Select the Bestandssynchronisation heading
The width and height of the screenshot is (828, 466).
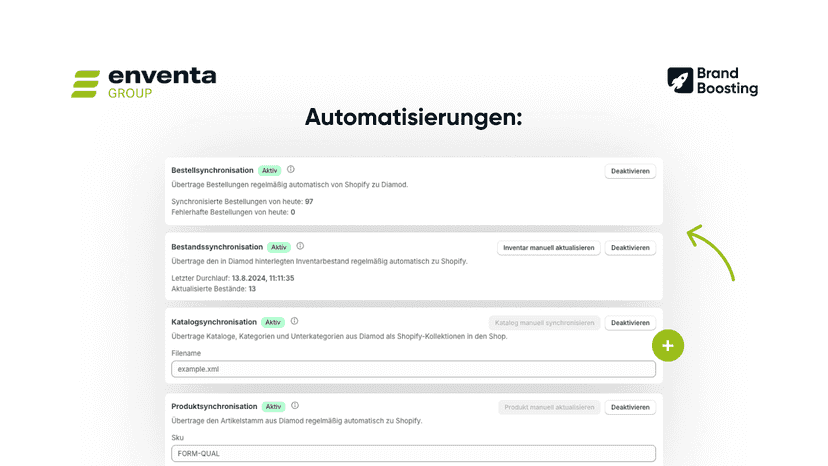click(x=217, y=247)
